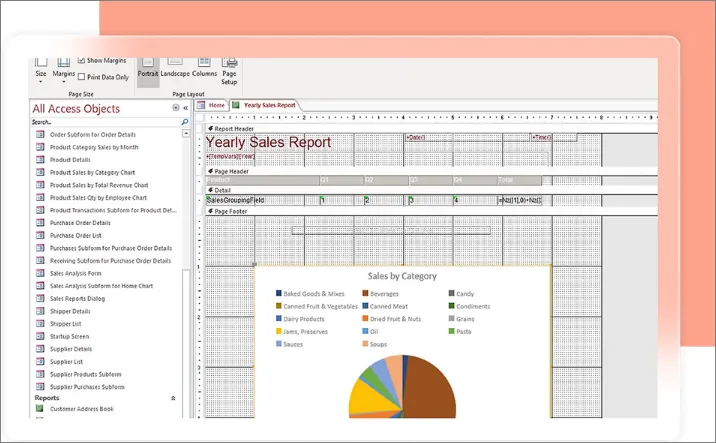
Task: Click the Sales Analysis Form icon
Action: tap(40, 273)
